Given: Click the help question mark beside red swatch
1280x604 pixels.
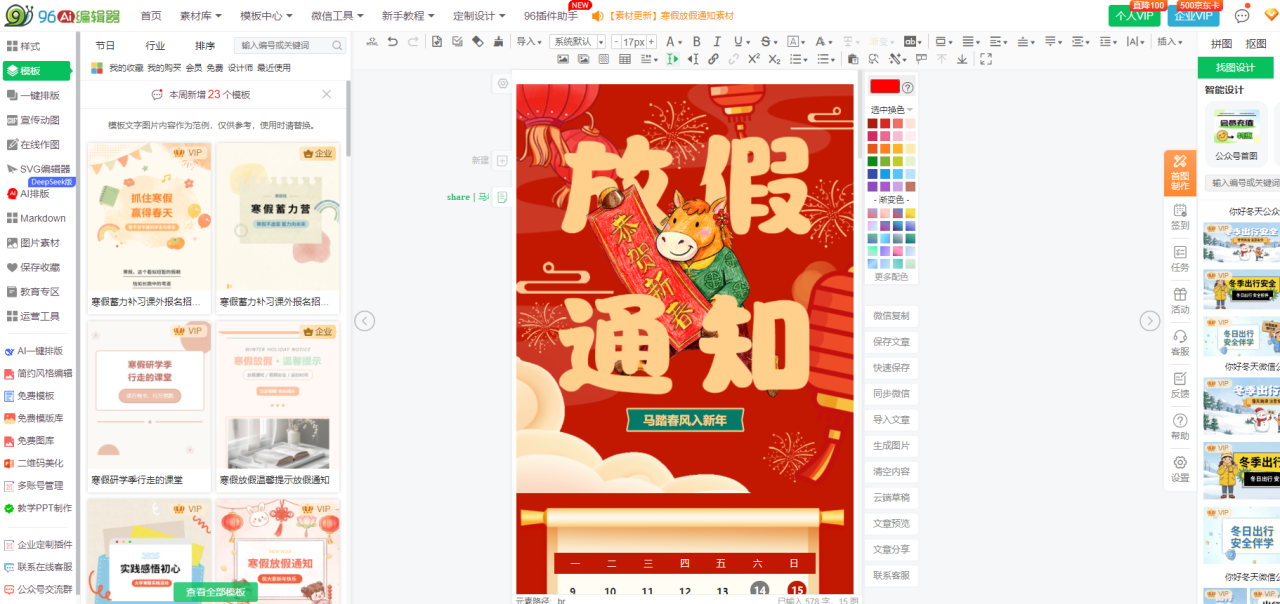Looking at the screenshot, I should 908,87.
